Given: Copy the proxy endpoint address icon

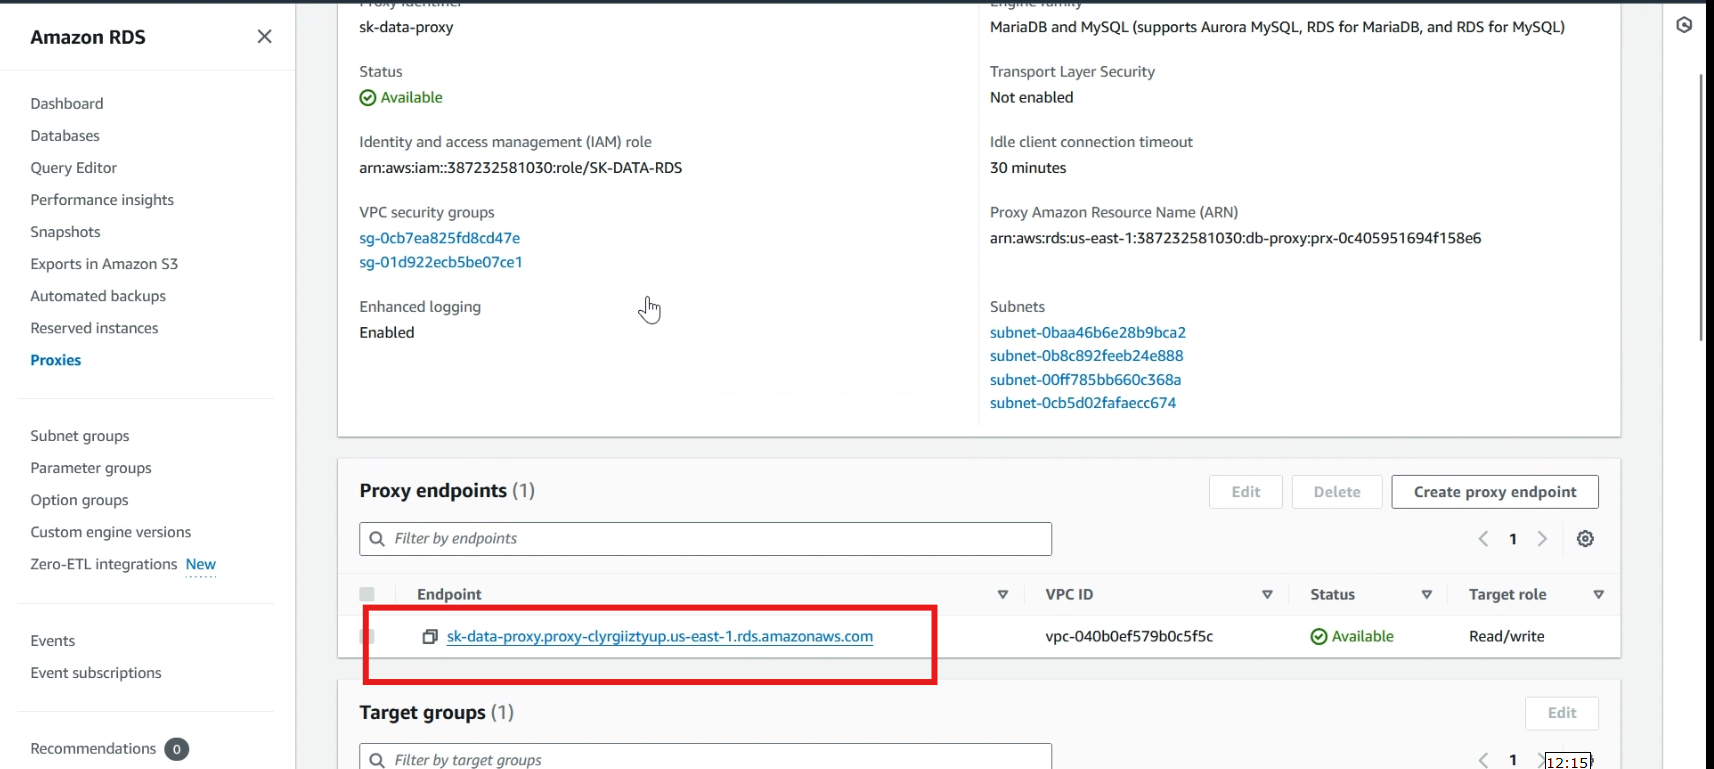Looking at the screenshot, I should click(430, 637).
